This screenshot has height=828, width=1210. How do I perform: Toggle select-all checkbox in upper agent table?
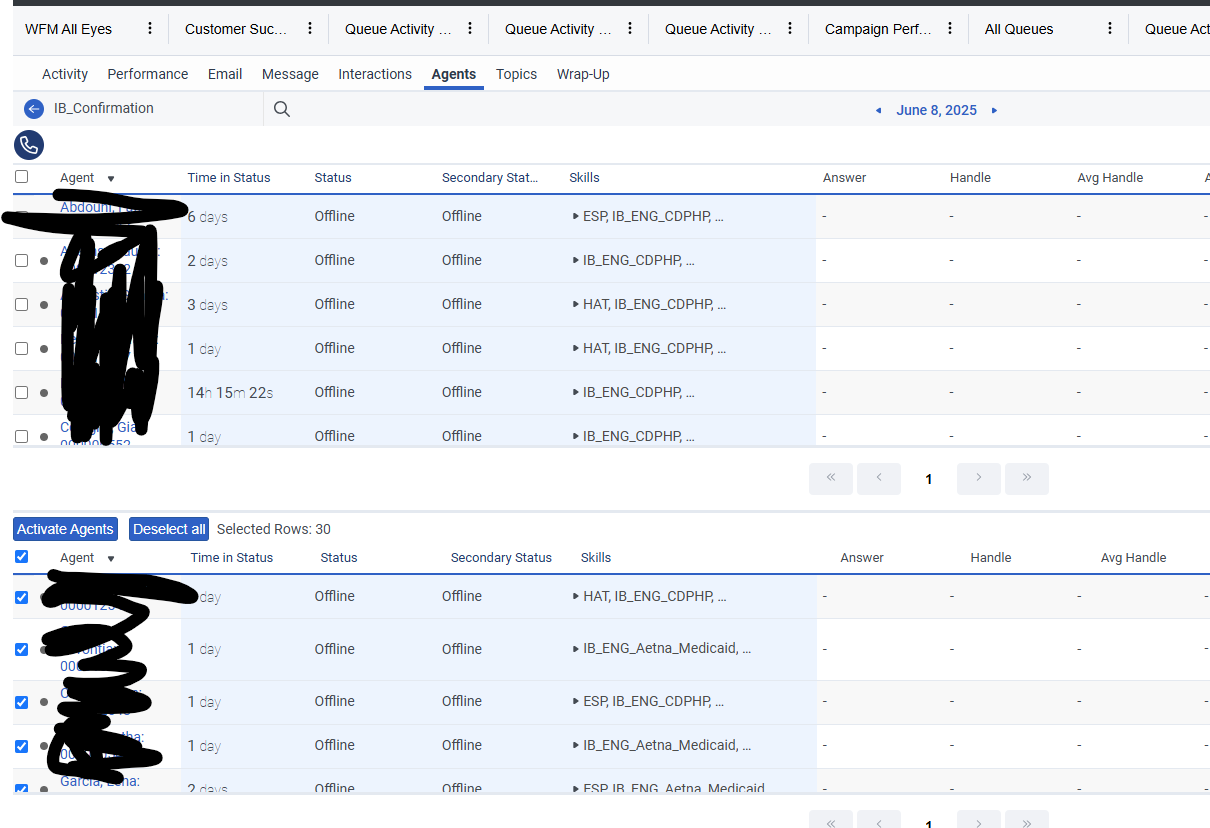[x=21, y=177]
